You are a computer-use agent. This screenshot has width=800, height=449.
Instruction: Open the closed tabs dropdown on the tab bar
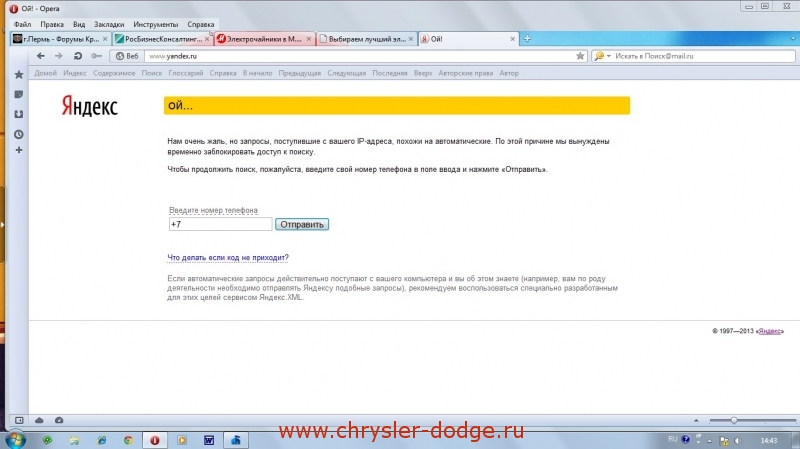[x=792, y=39]
